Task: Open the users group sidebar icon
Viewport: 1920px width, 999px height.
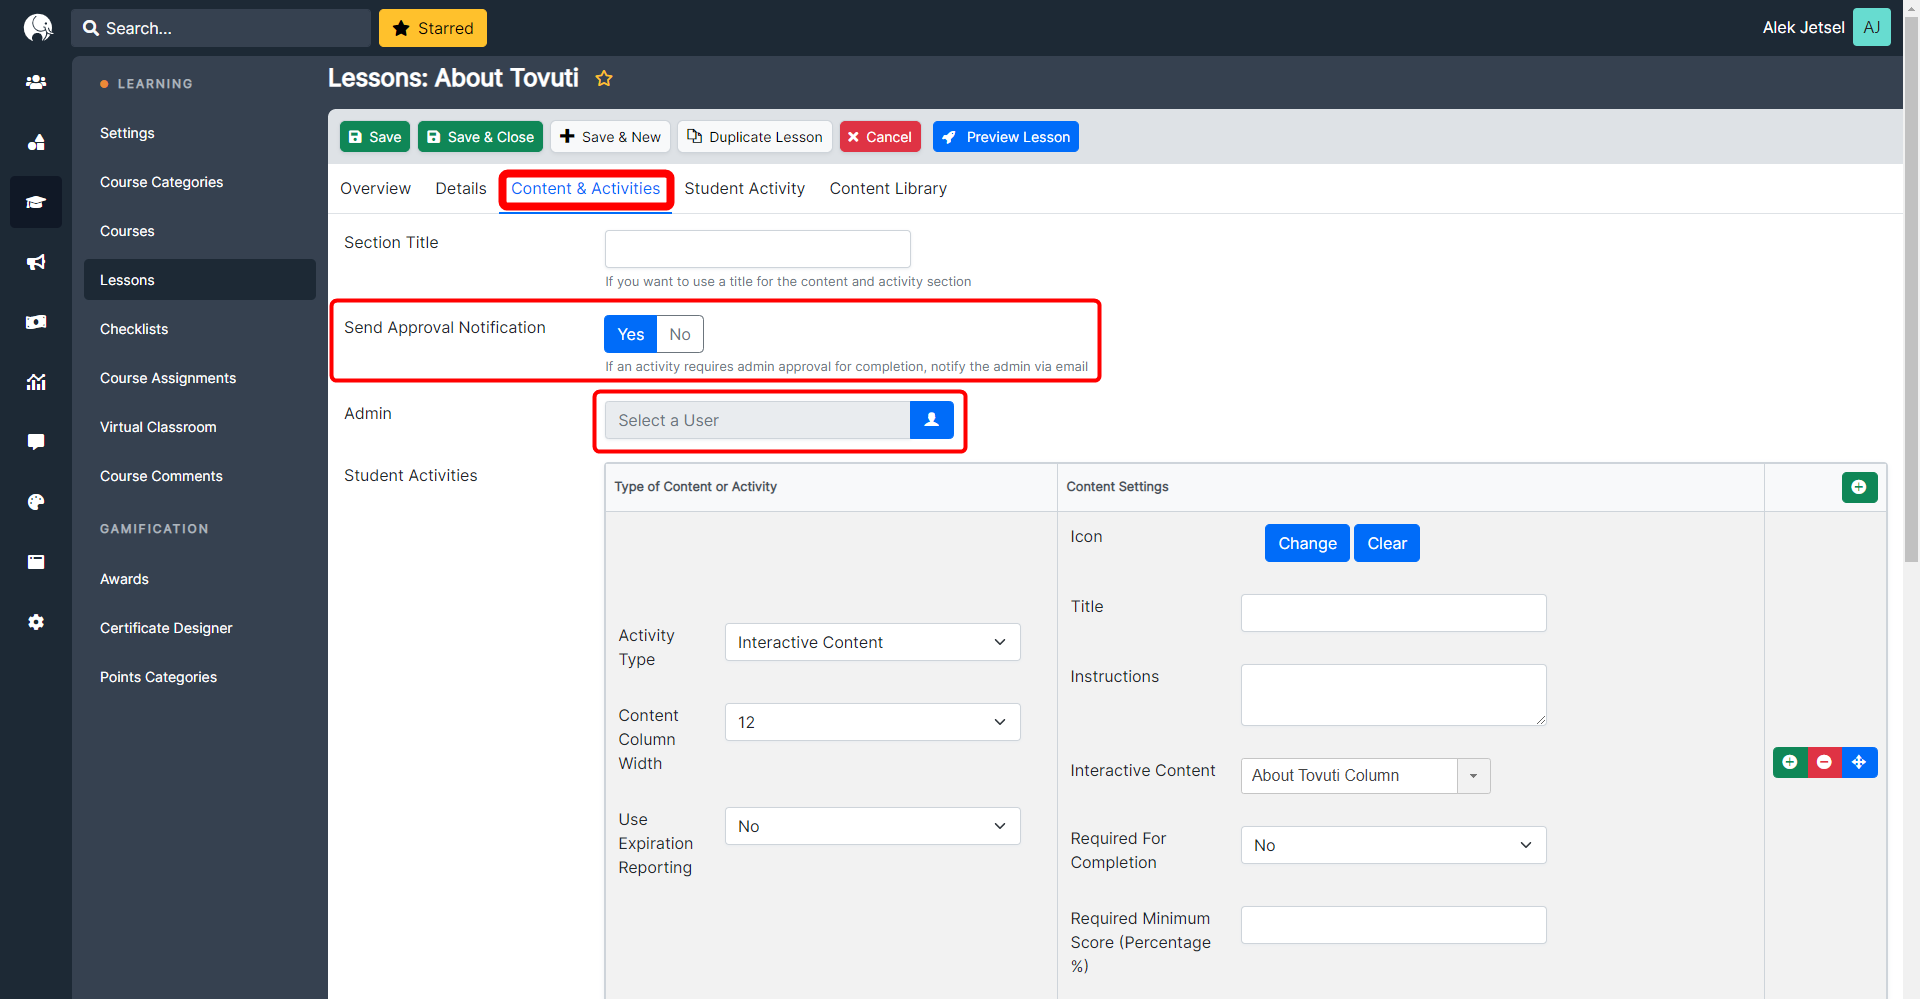Action: [36, 82]
